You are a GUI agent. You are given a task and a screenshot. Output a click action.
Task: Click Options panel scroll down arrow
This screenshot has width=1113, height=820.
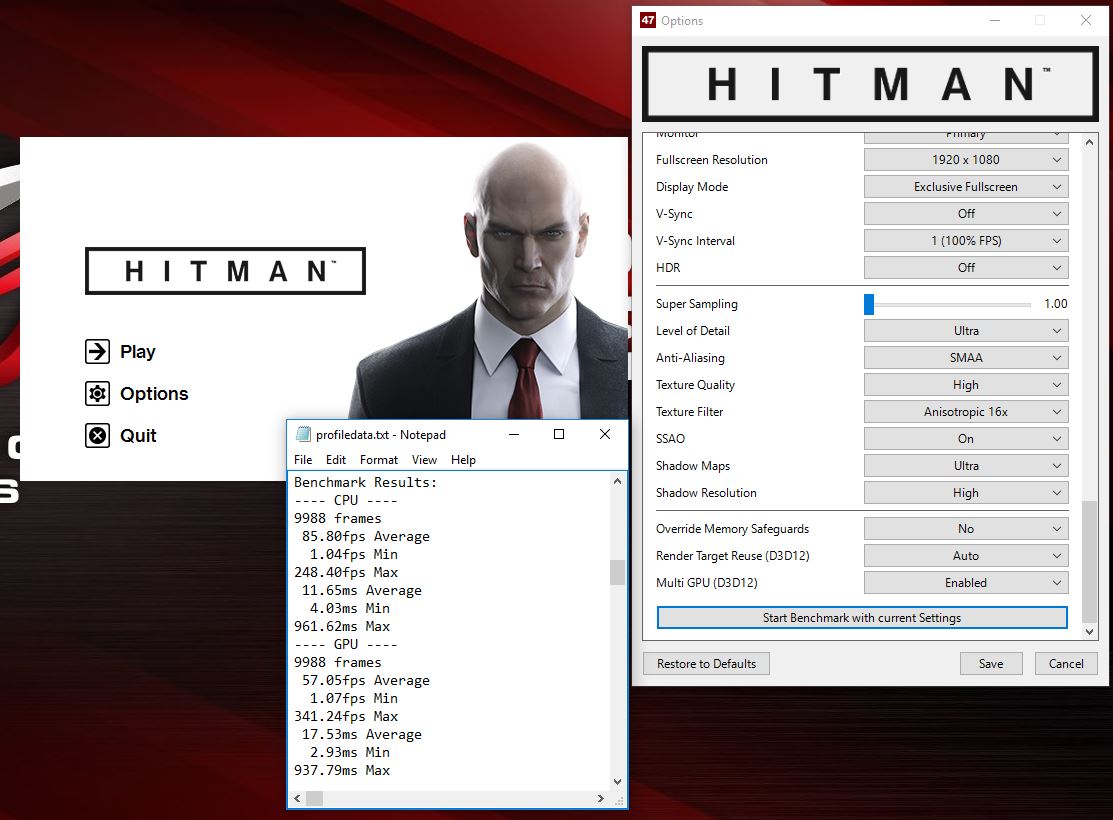coord(1090,632)
